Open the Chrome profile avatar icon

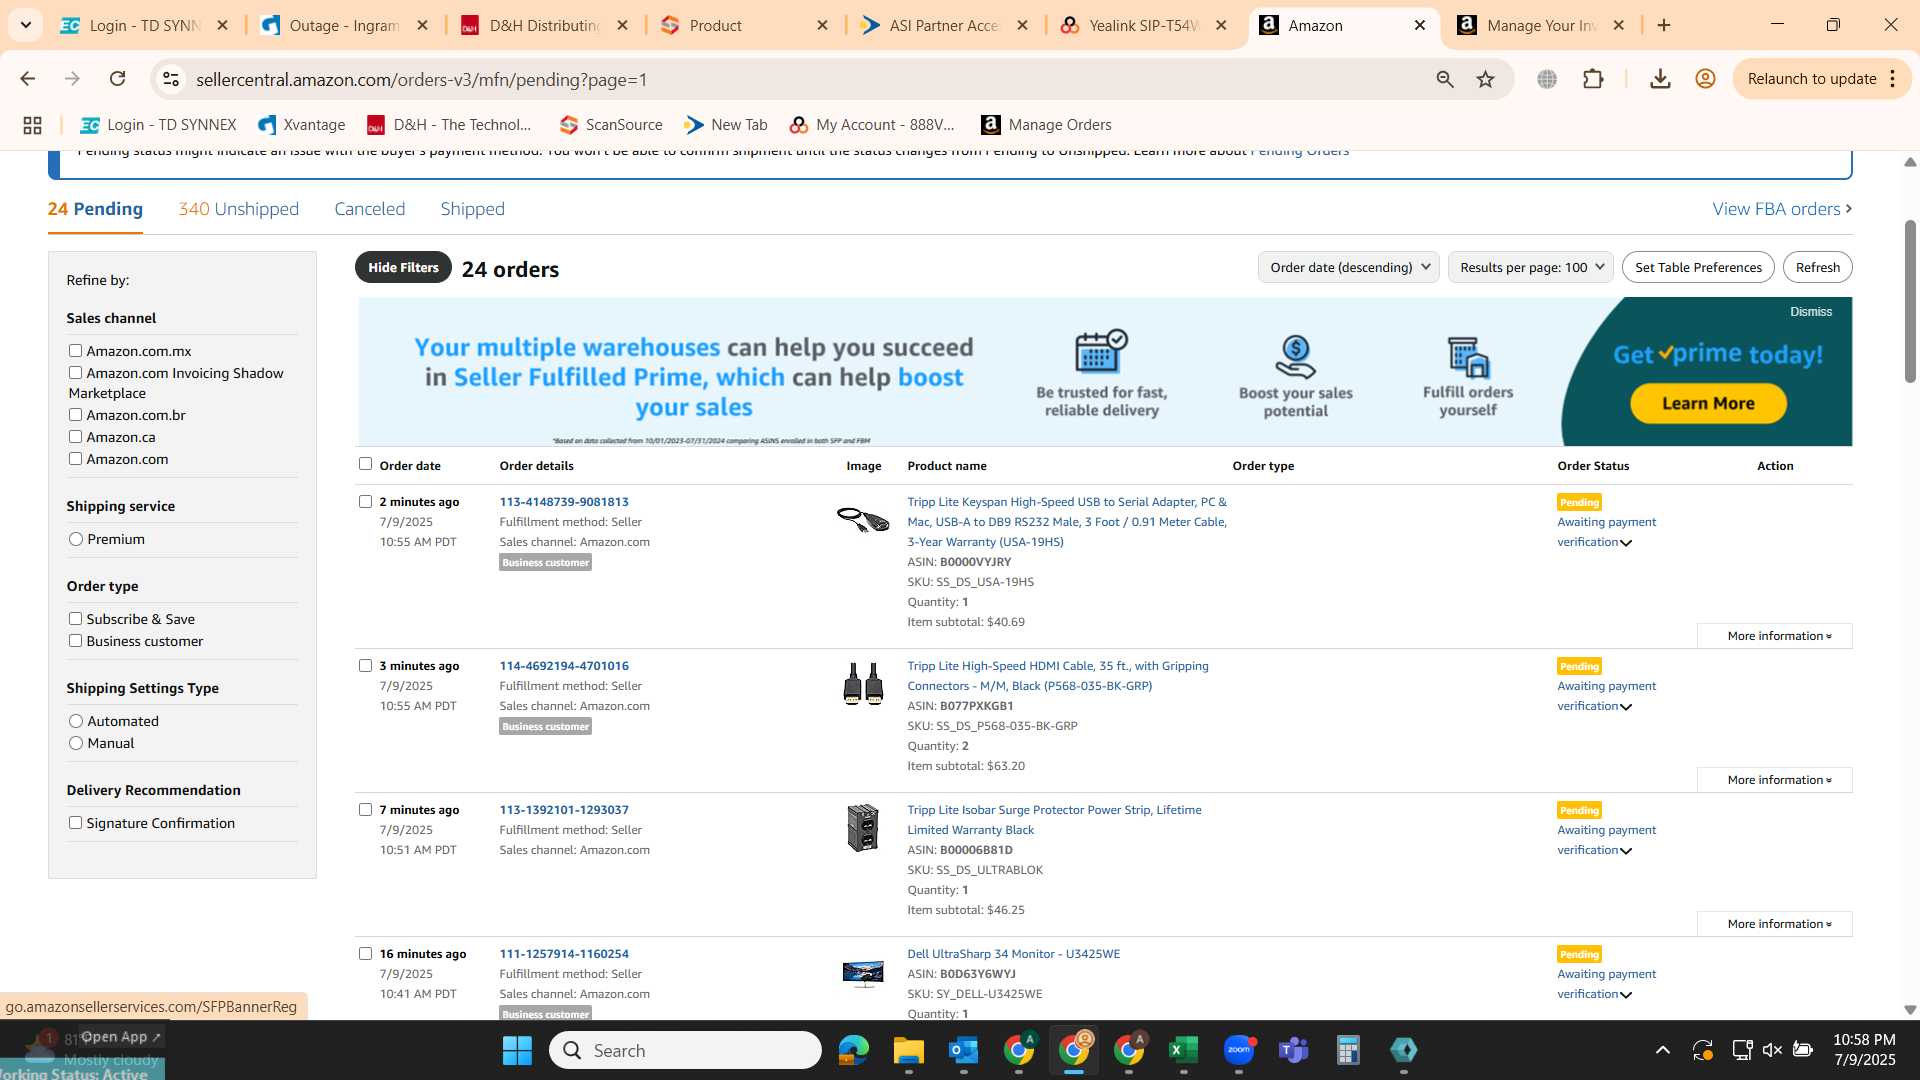1706,79
